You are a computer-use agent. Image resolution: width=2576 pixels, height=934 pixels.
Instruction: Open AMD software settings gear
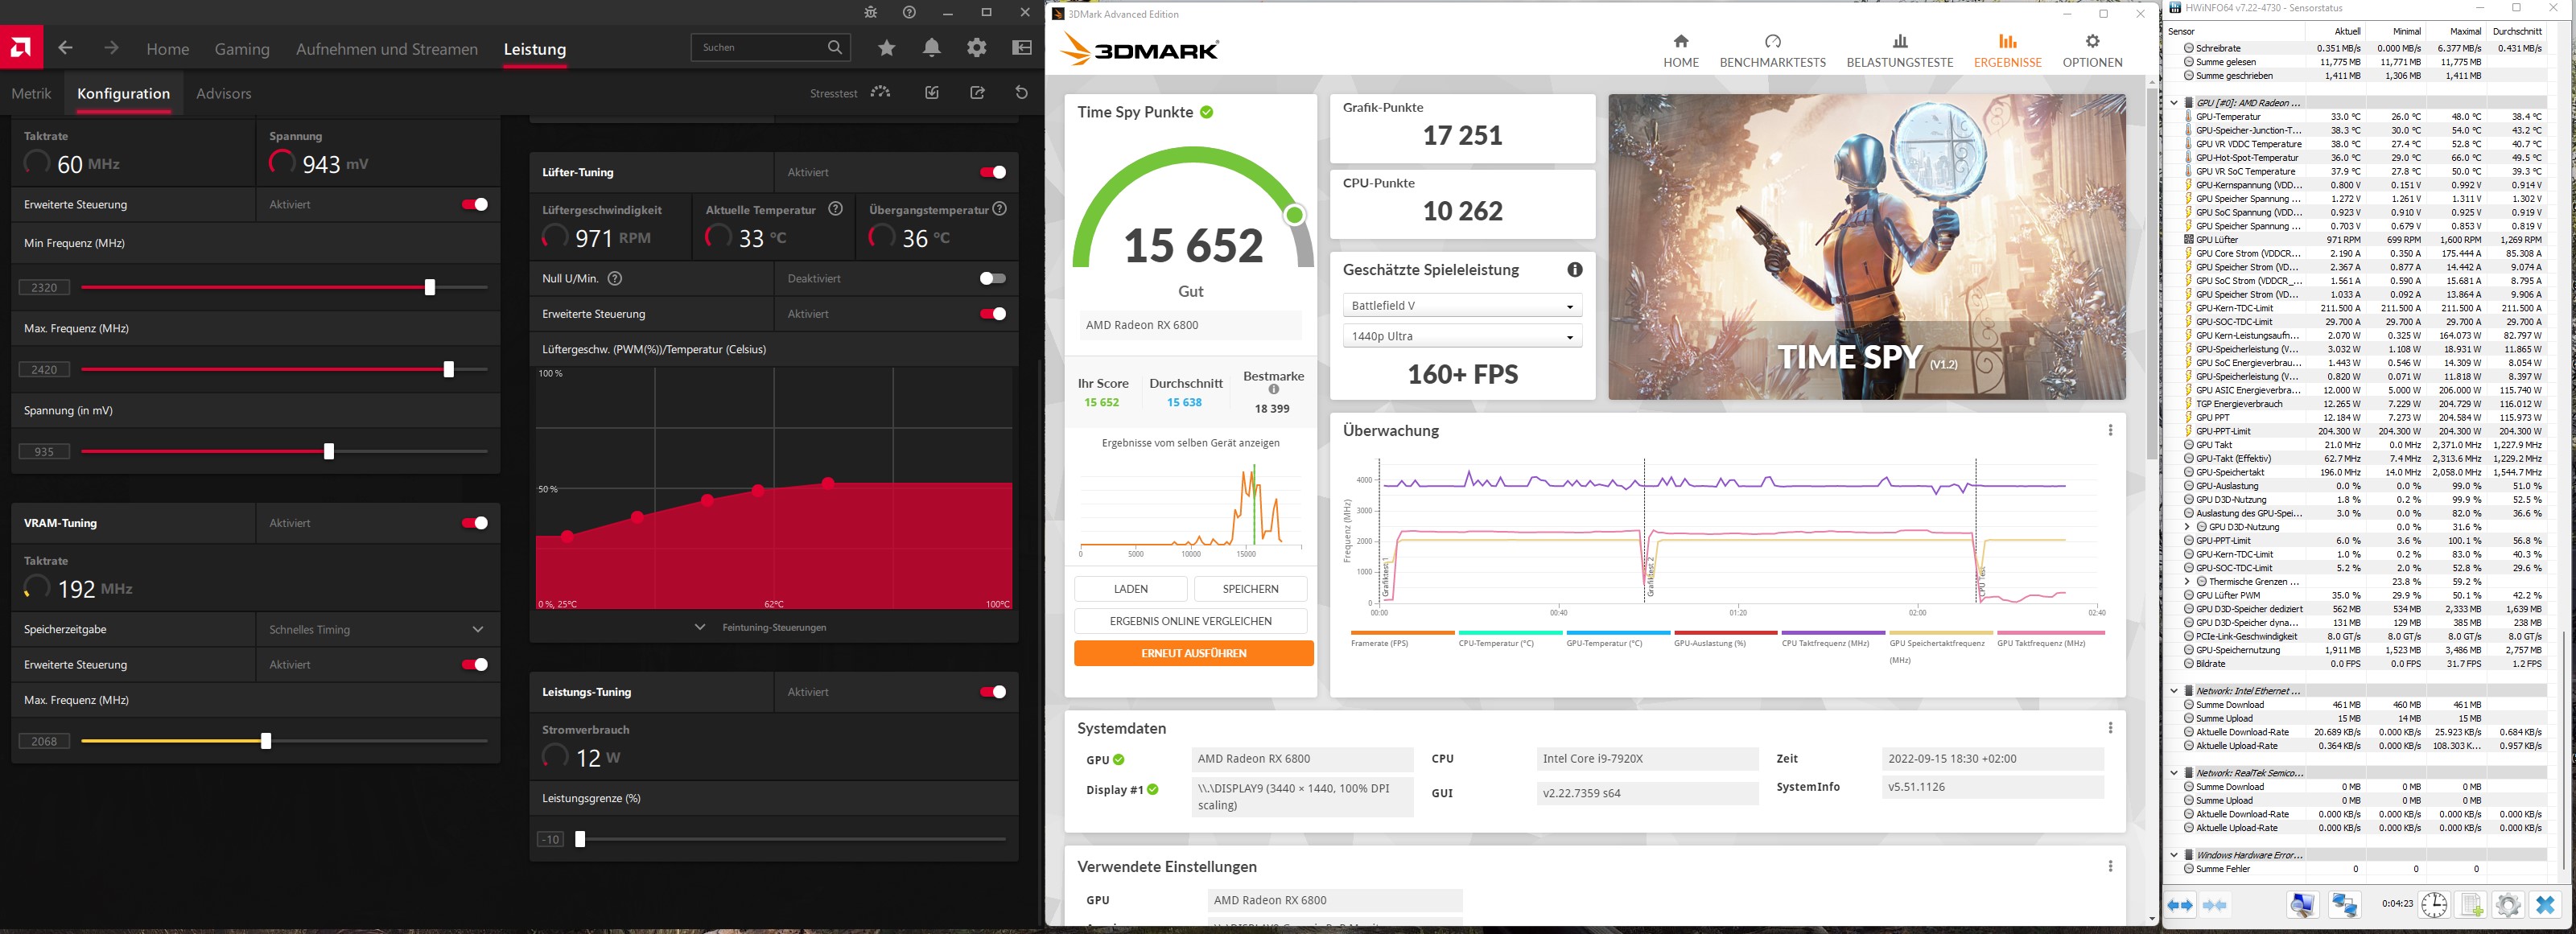coord(976,48)
